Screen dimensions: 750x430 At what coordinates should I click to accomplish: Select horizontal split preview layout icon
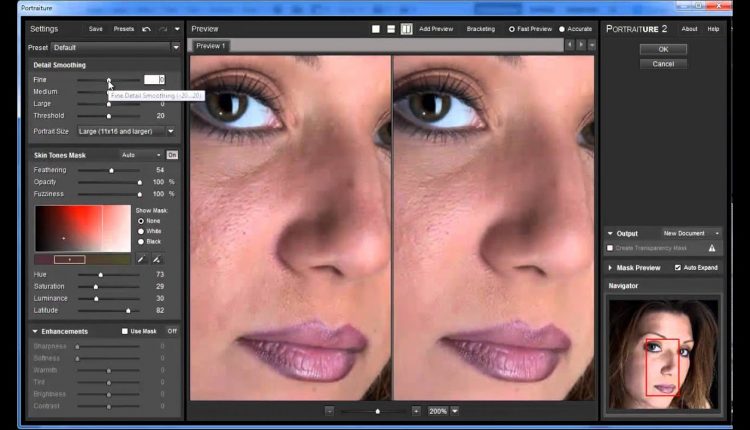click(x=391, y=29)
